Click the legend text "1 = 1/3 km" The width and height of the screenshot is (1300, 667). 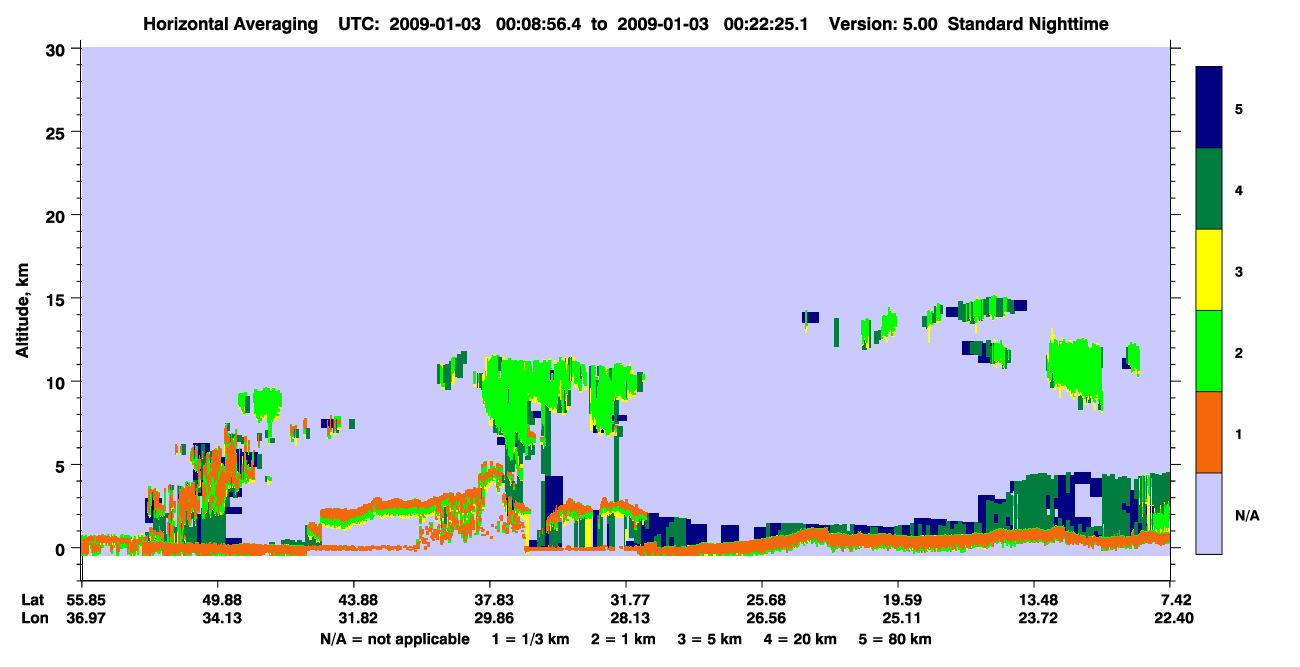532,639
